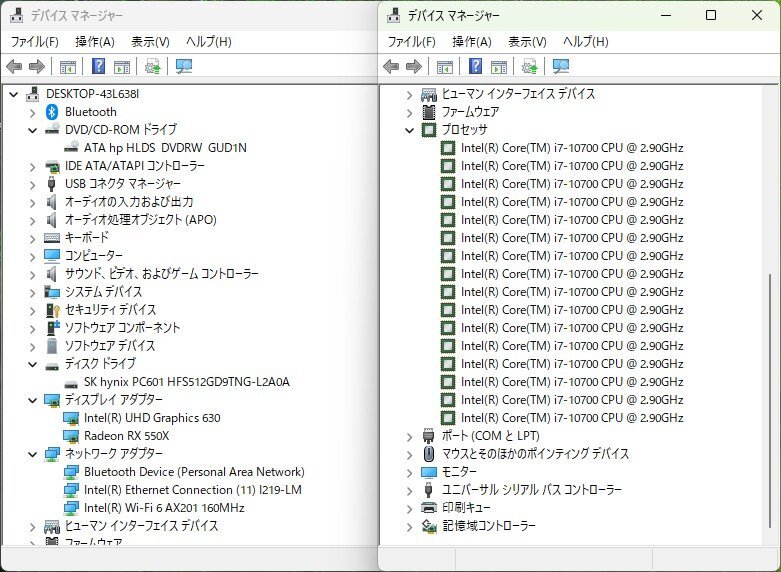This screenshot has height=572, width=781.
Task: Click Back arrow in left Device Manager toolbar
Action: 14,66
